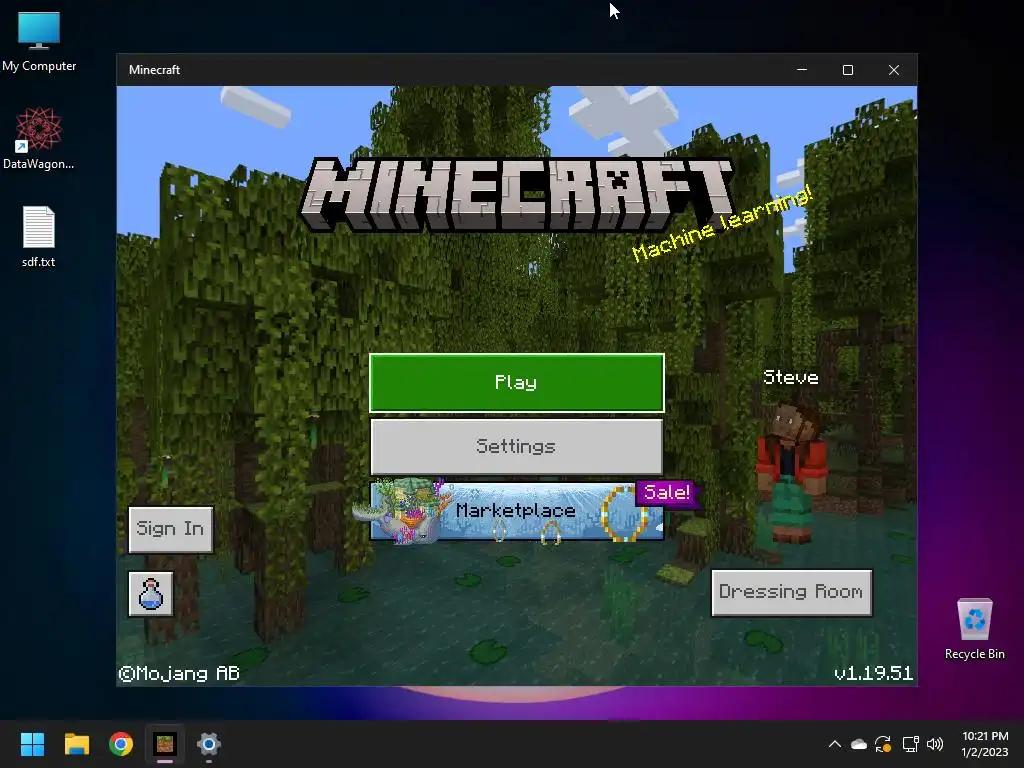The height and width of the screenshot is (768, 1024).
Task: Open the Dressing Room
Action: point(792,592)
